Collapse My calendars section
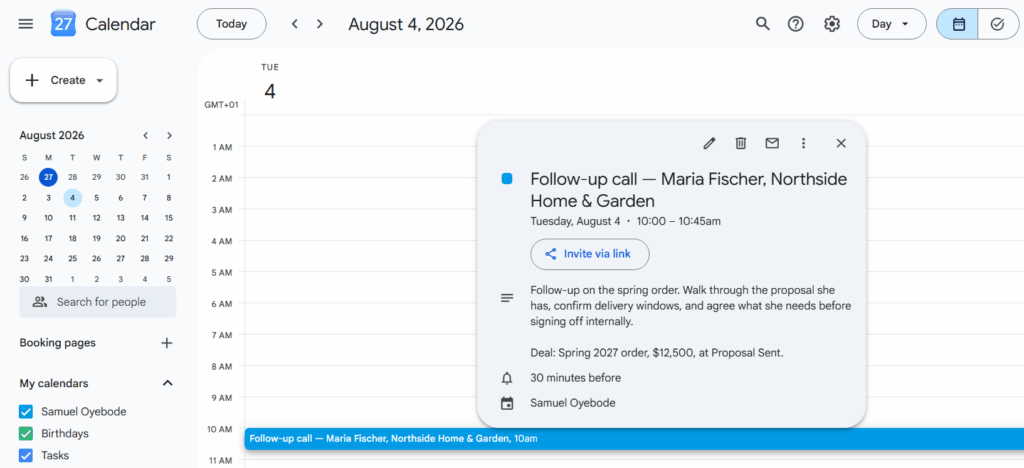The image size is (1024, 468). (x=168, y=383)
